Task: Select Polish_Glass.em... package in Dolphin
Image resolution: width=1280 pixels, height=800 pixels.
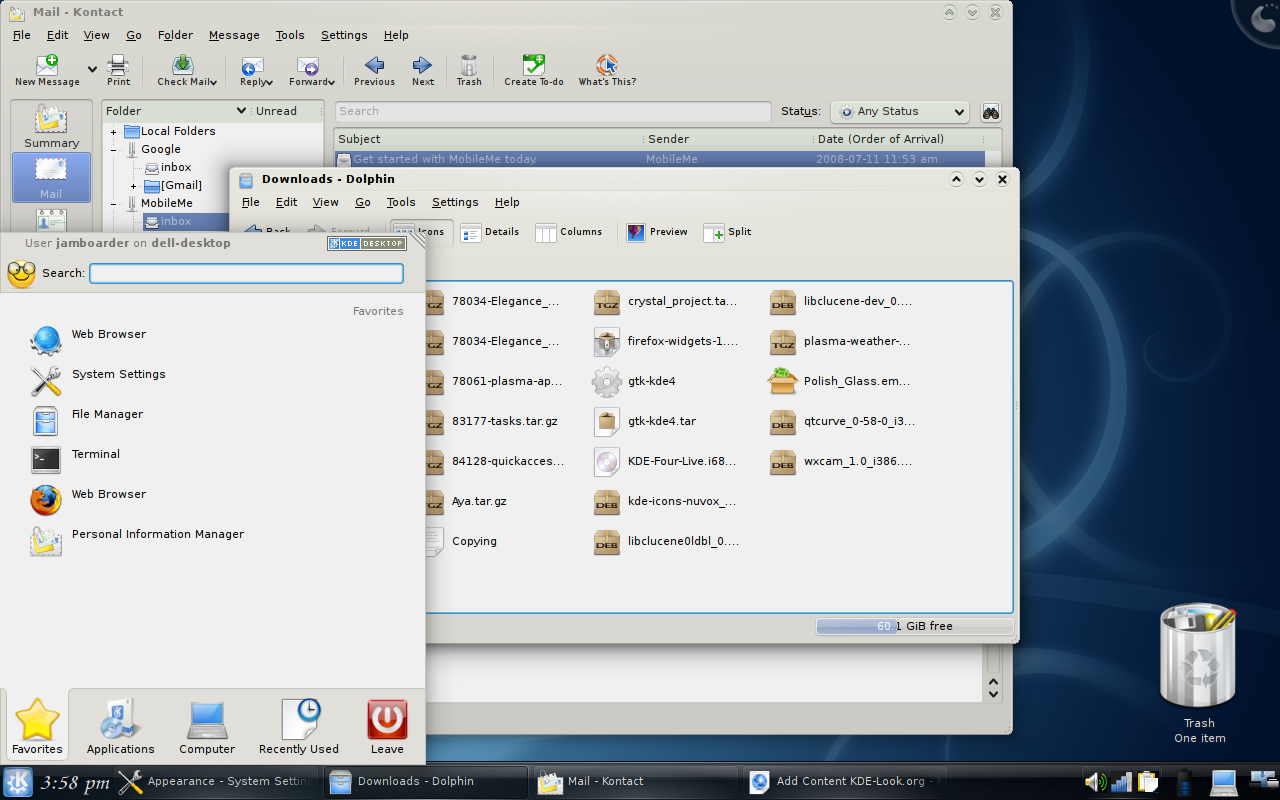Action: coord(840,381)
